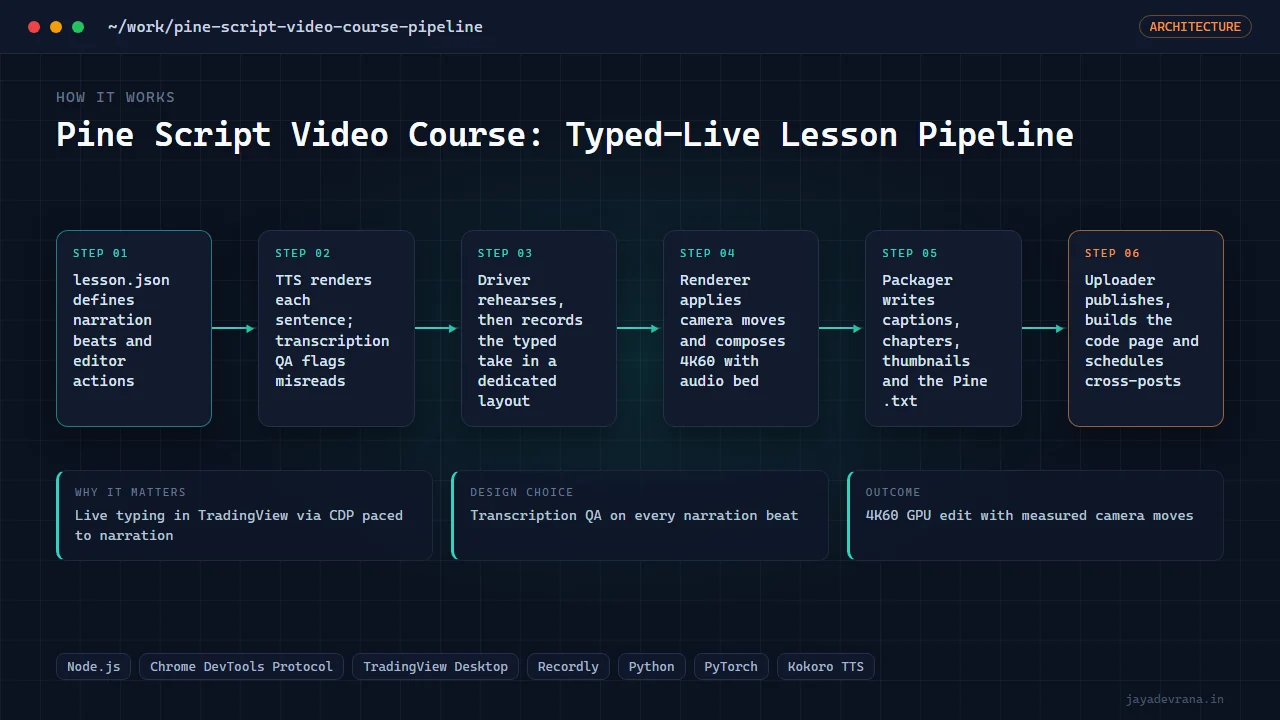Image resolution: width=1280 pixels, height=720 pixels.
Task: Open the WHY IT MATTERS panel
Action: pyautogui.click(x=245, y=515)
